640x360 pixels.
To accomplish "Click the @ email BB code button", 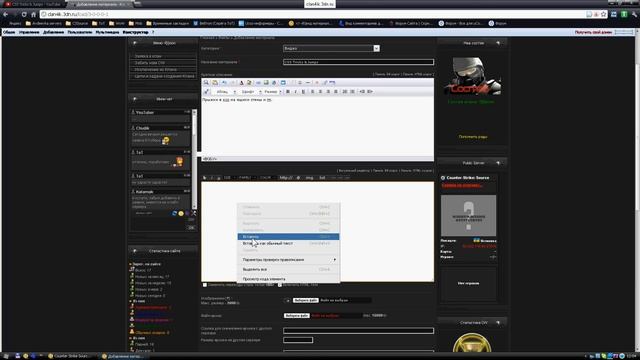I will (298, 178).
